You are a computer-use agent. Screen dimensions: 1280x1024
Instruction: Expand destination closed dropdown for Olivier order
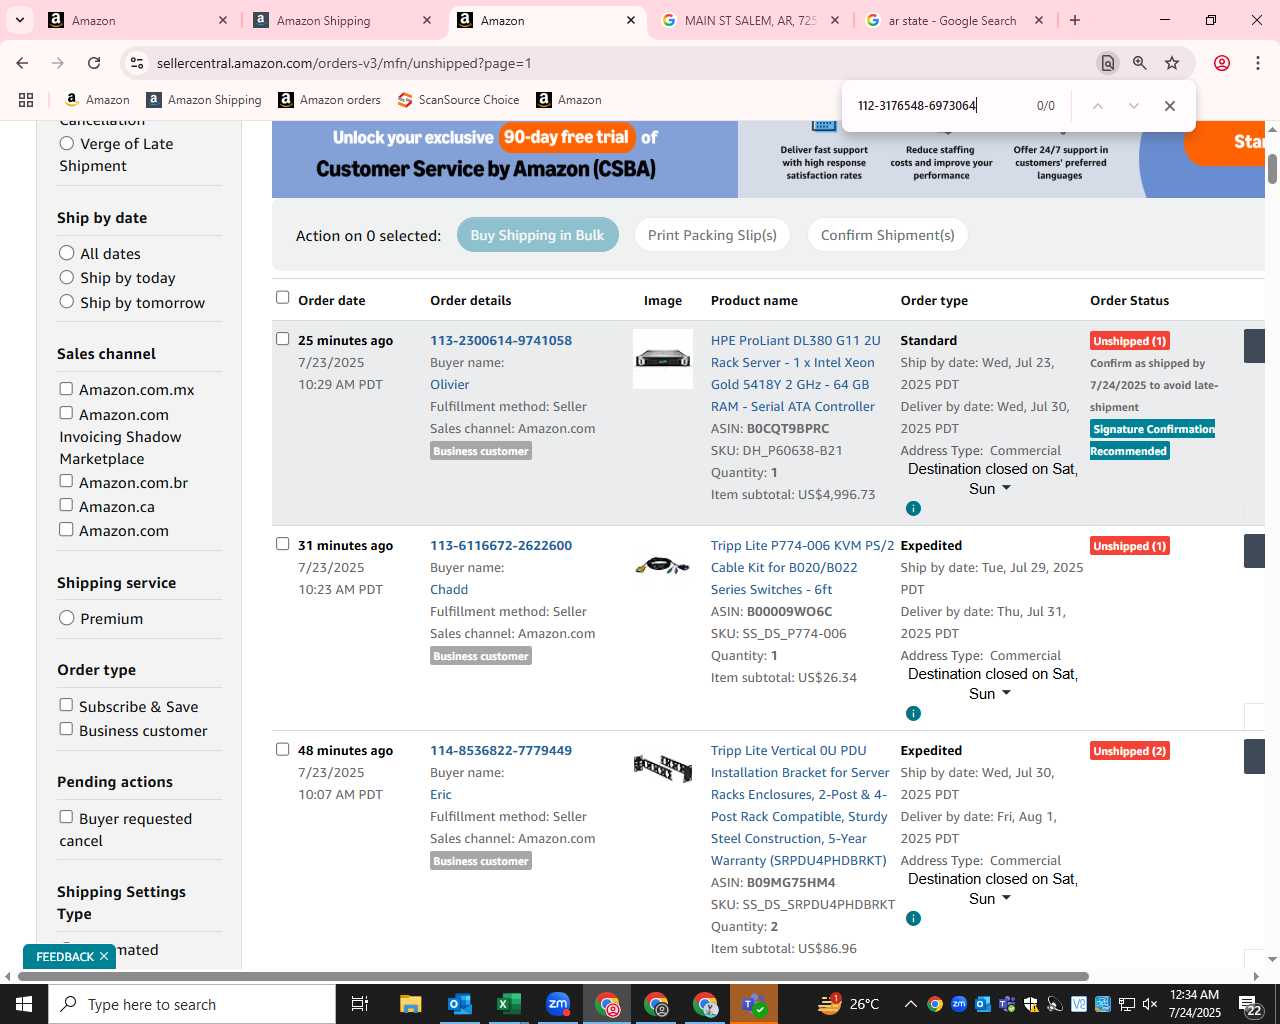click(x=1006, y=488)
